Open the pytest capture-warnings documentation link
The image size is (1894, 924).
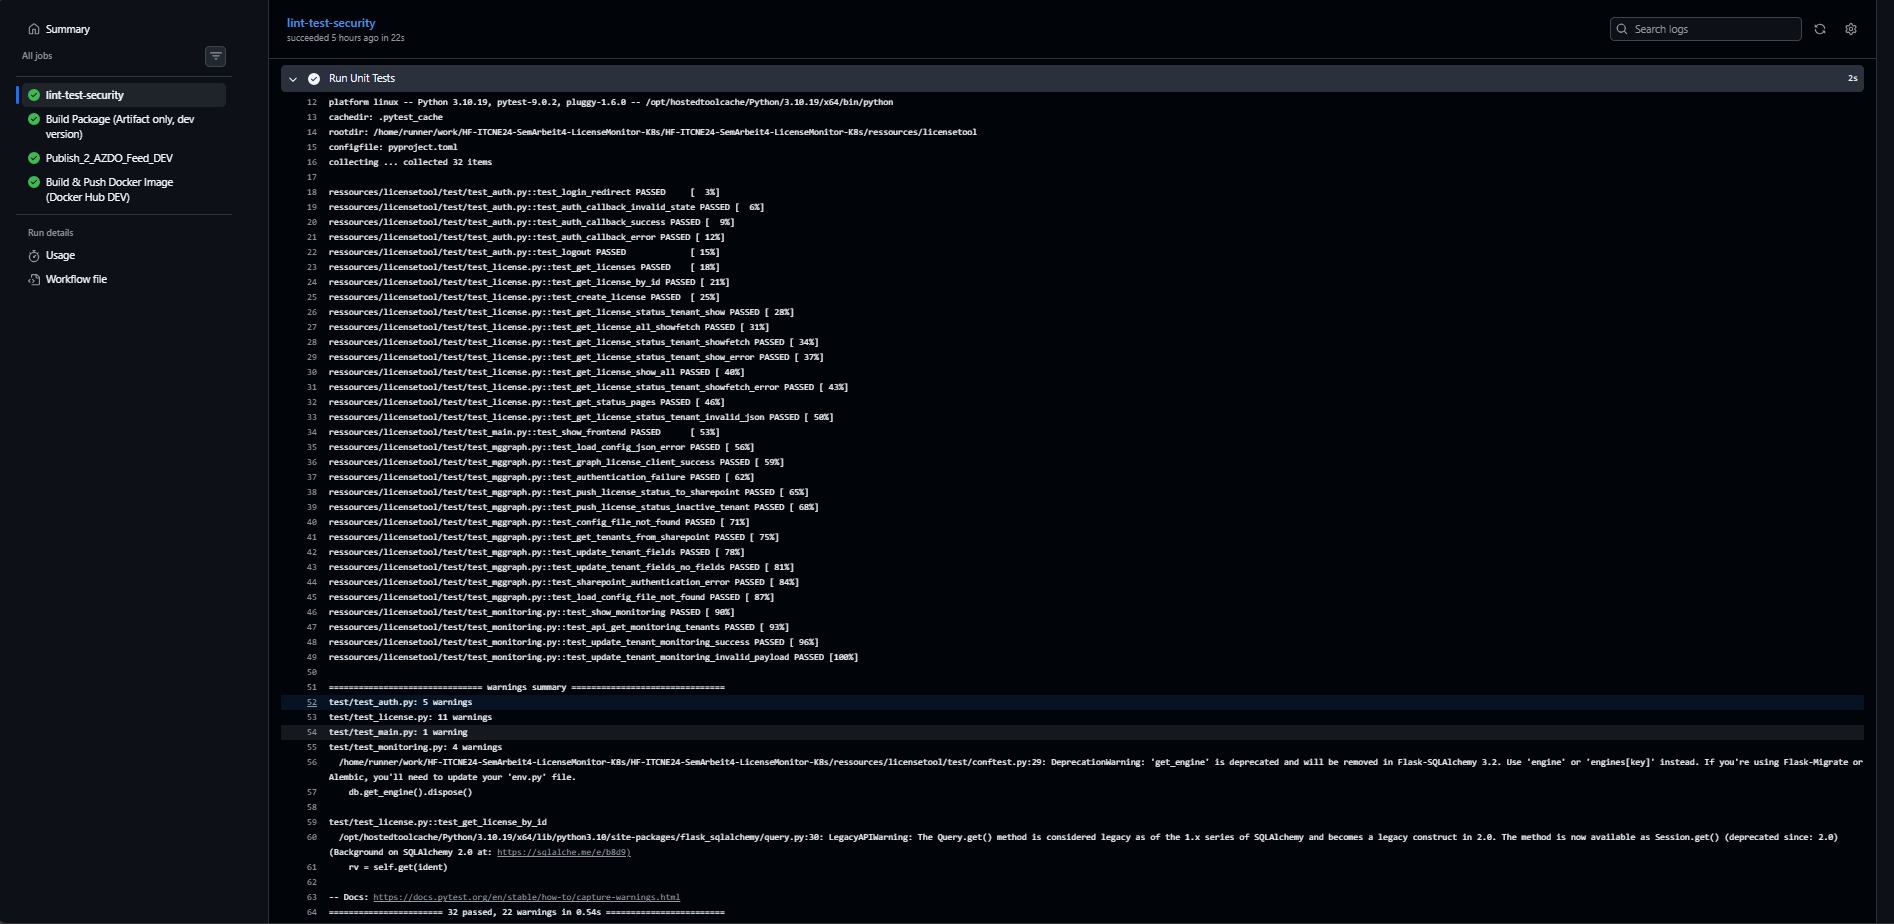pos(527,897)
